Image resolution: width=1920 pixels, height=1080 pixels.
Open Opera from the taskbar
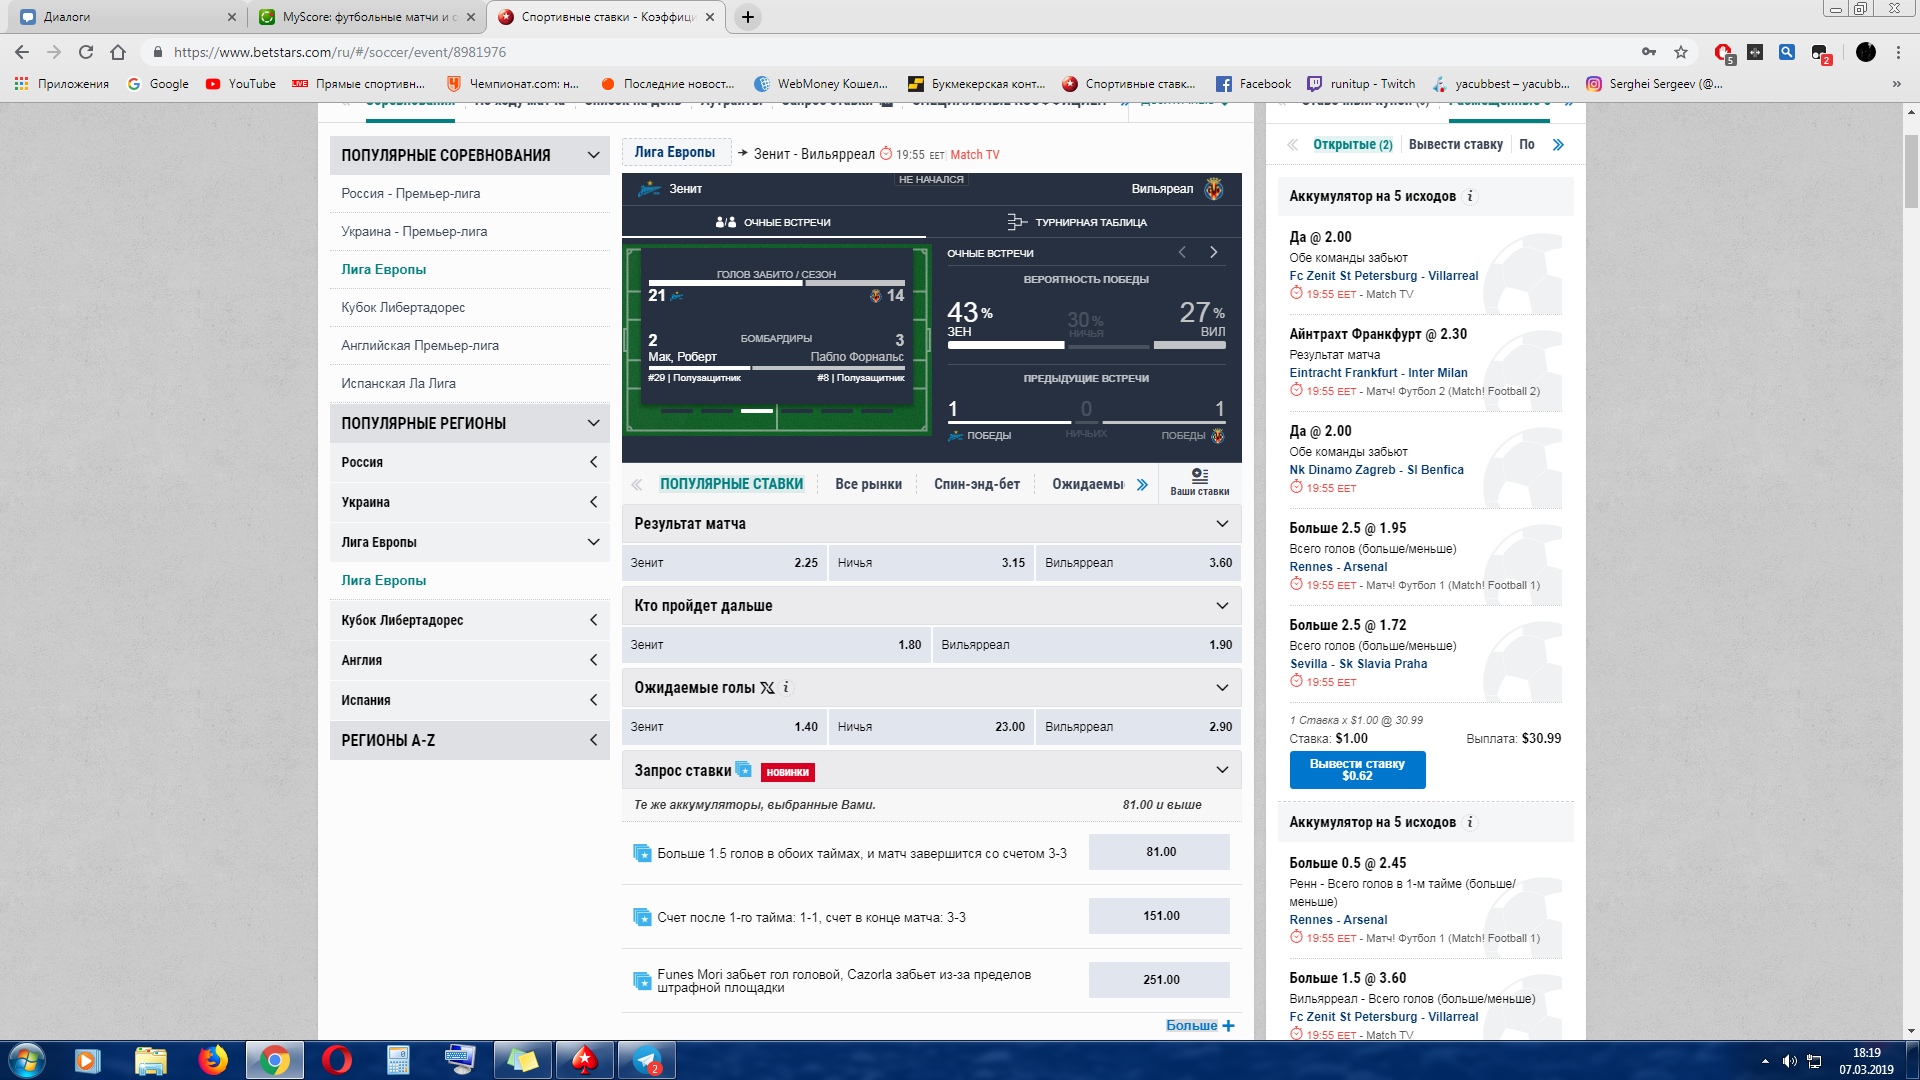click(x=337, y=1060)
